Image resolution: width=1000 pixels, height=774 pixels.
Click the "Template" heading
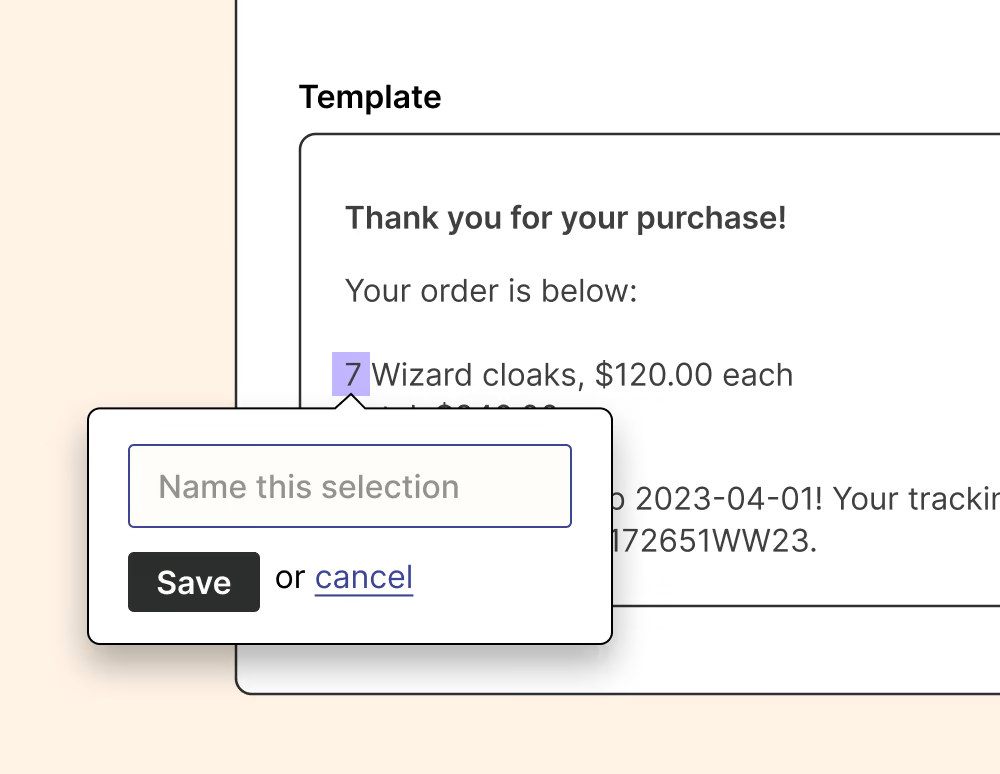(370, 97)
